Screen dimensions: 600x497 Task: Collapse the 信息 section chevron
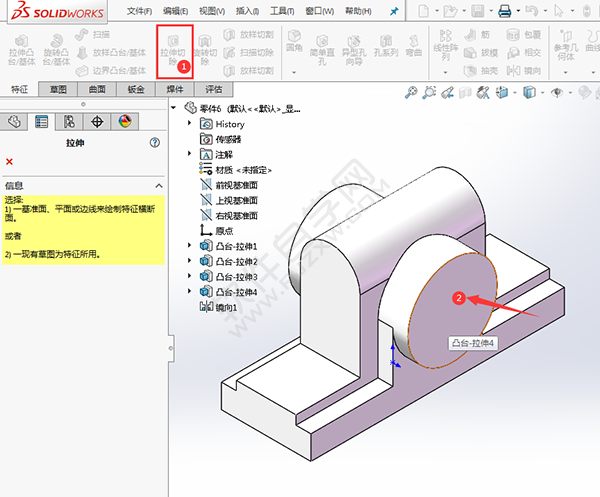tap(157, 186)
